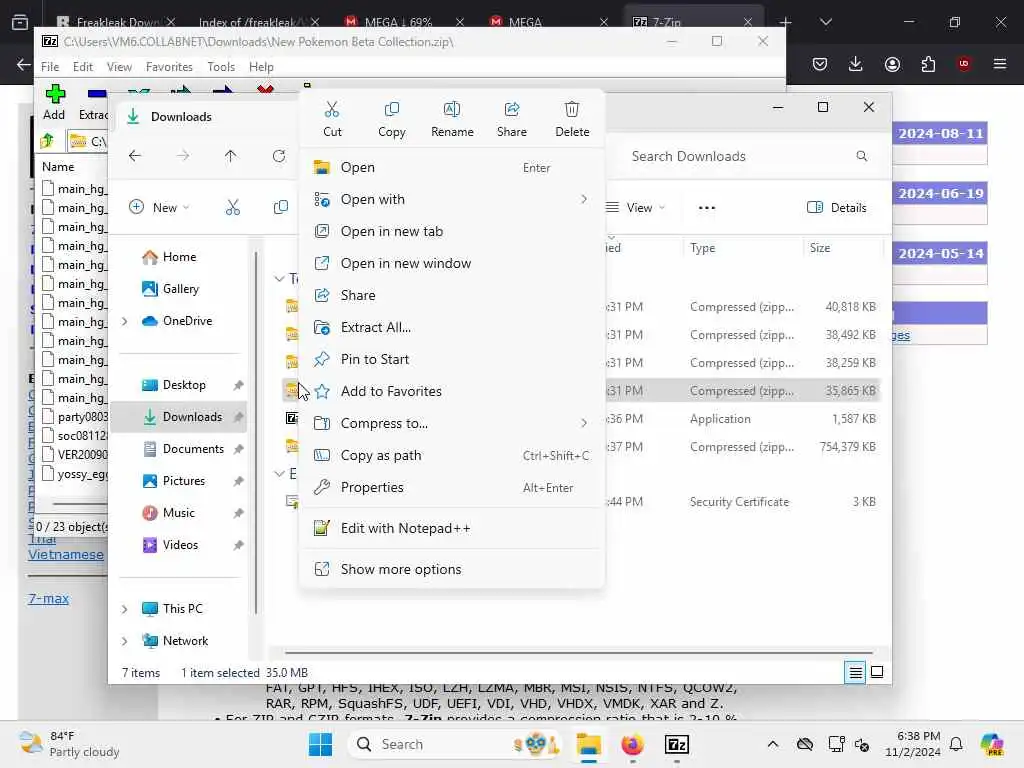Select Copy as path
1024x768 pixels.
coord(451,455)
